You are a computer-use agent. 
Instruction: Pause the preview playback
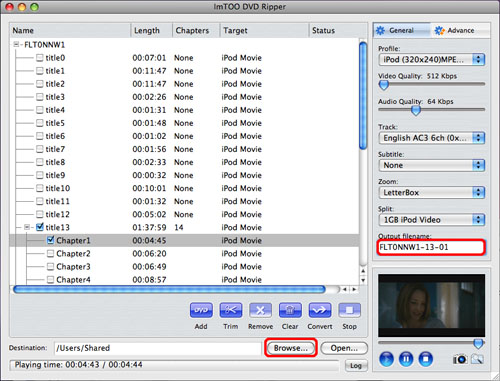406,359
